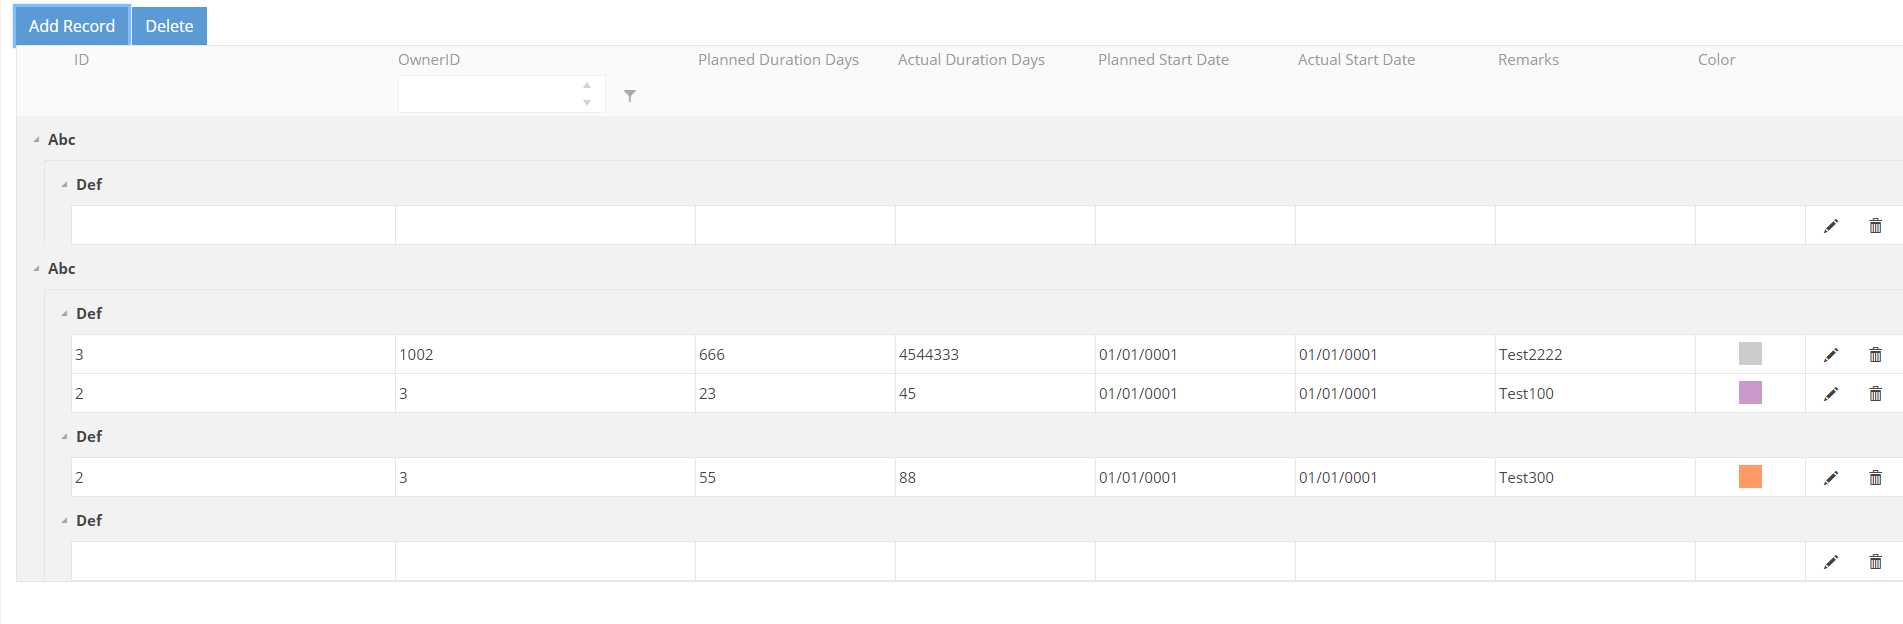Collapse the Def group containing Test300
This screenshot has height=624, width=1903.
[65, 437]
